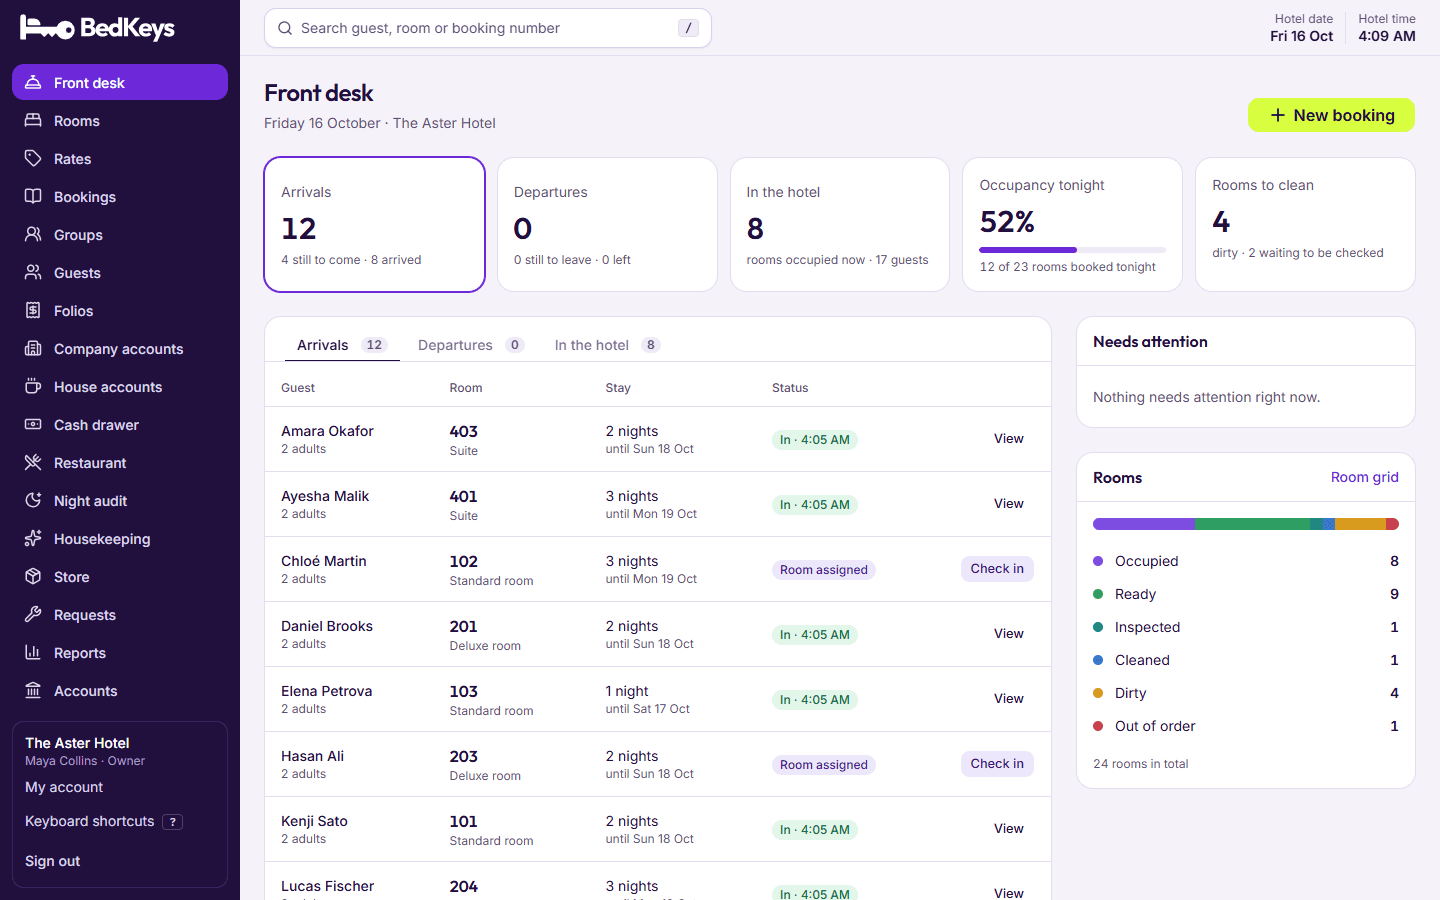Image resolution: width=1440 pixels, height=900 pixels.
Task: Switch to the Arrivals tab
Action: click(x=342, y=345)
